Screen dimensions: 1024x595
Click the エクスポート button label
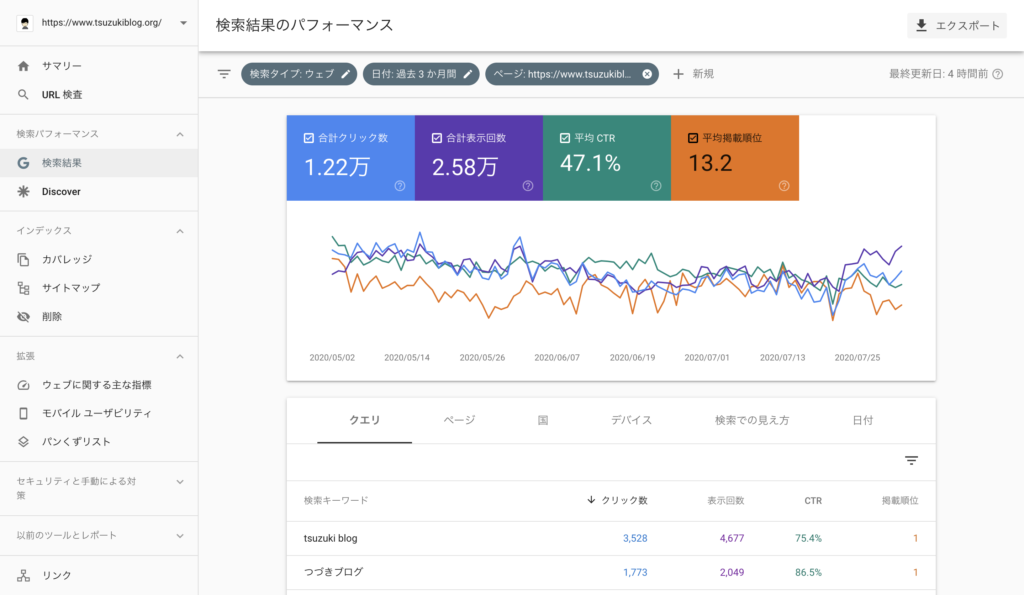tap(968, 25)
